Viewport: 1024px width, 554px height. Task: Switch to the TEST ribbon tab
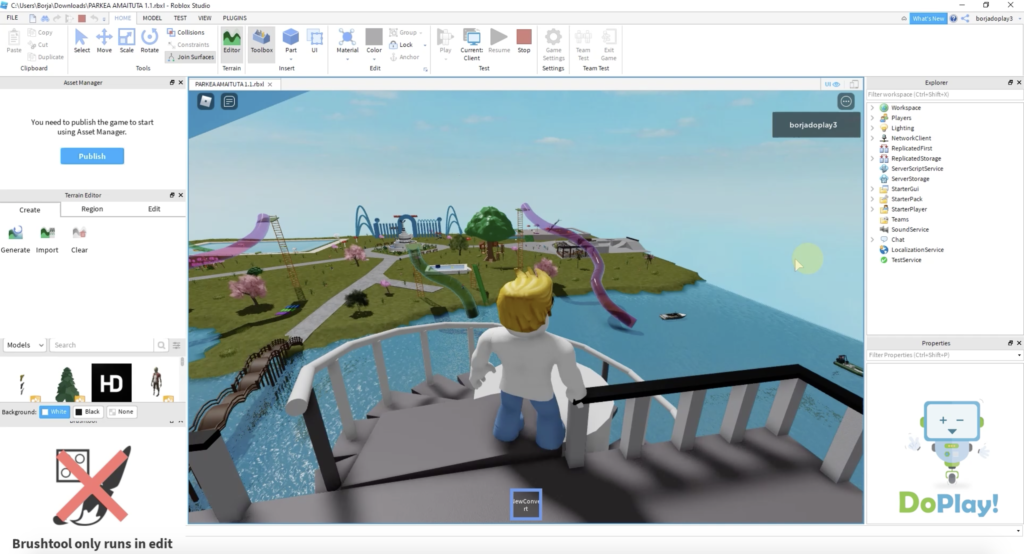click(180, 18)
